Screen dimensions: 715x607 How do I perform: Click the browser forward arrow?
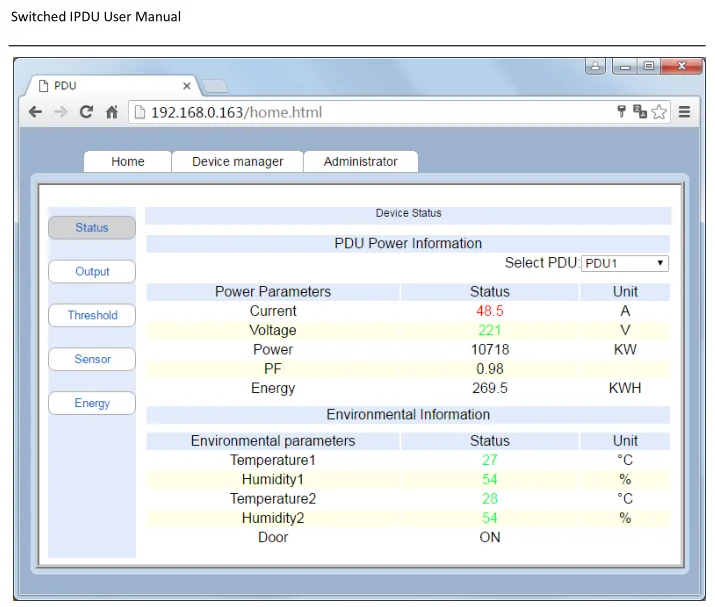(x=61, y=112)
